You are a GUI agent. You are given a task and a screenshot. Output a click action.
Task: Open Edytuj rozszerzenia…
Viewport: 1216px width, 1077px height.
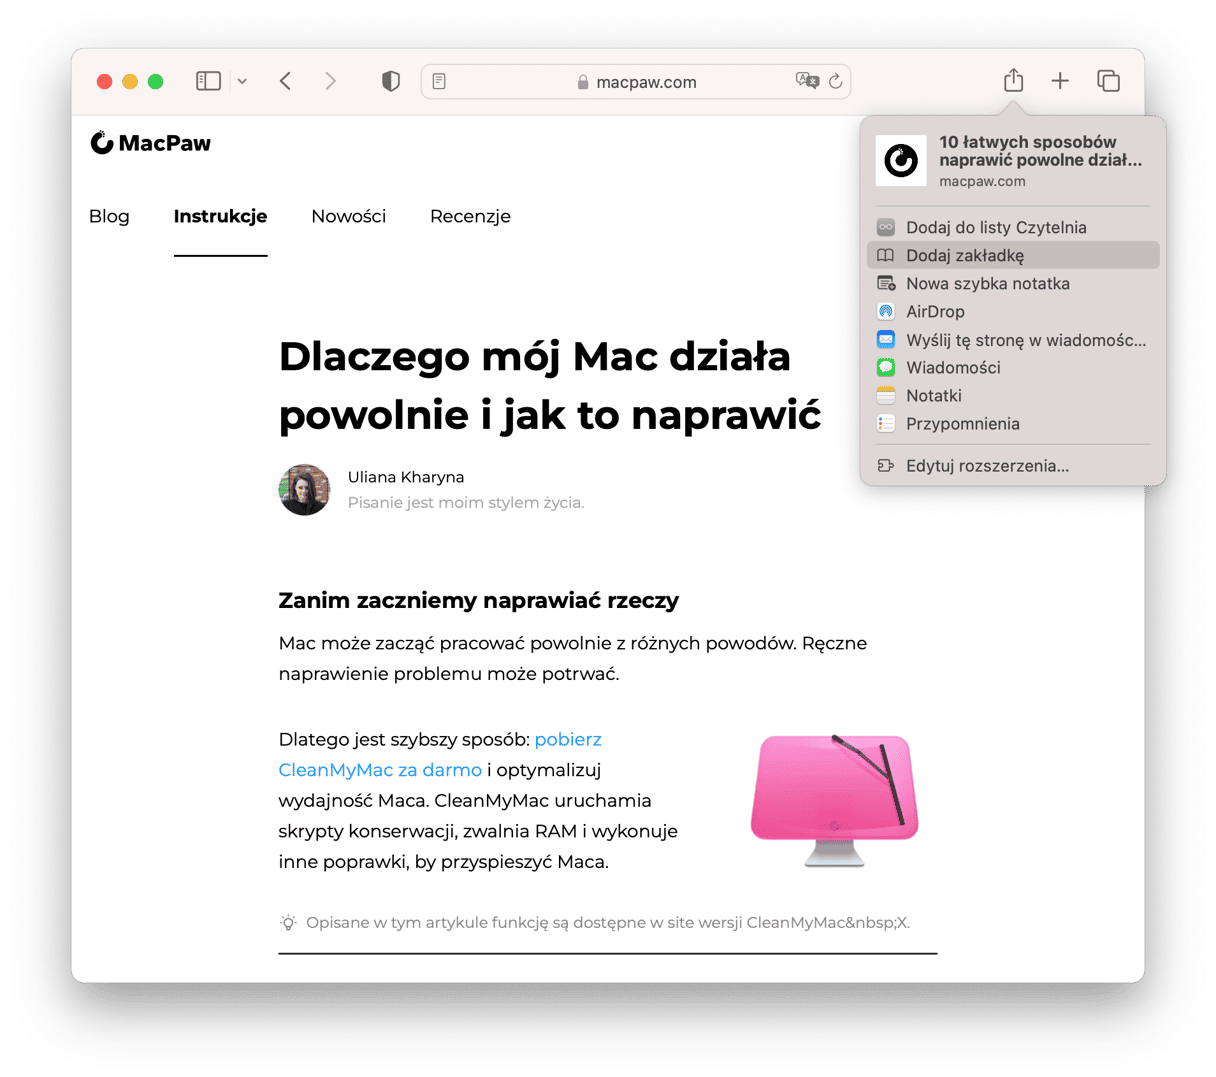1013,465
